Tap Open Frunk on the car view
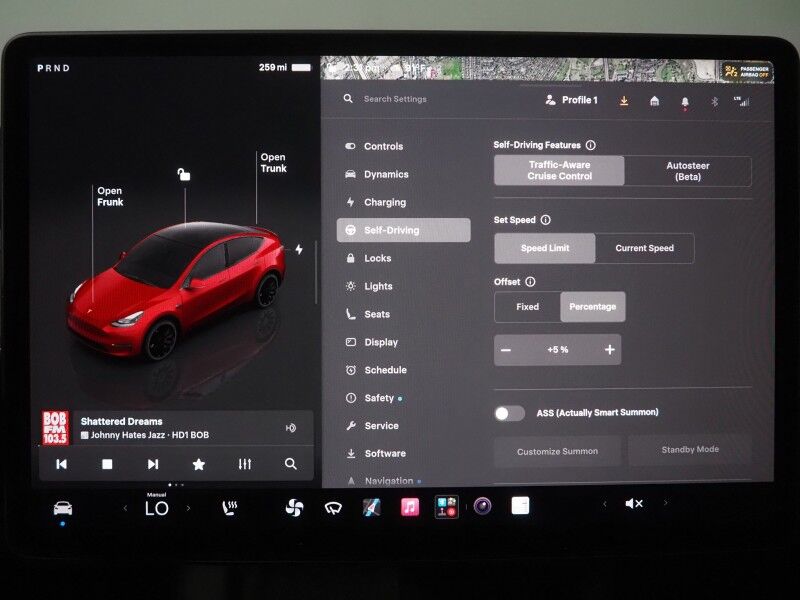This screenshot has width=800, height=600. point(110,196)
